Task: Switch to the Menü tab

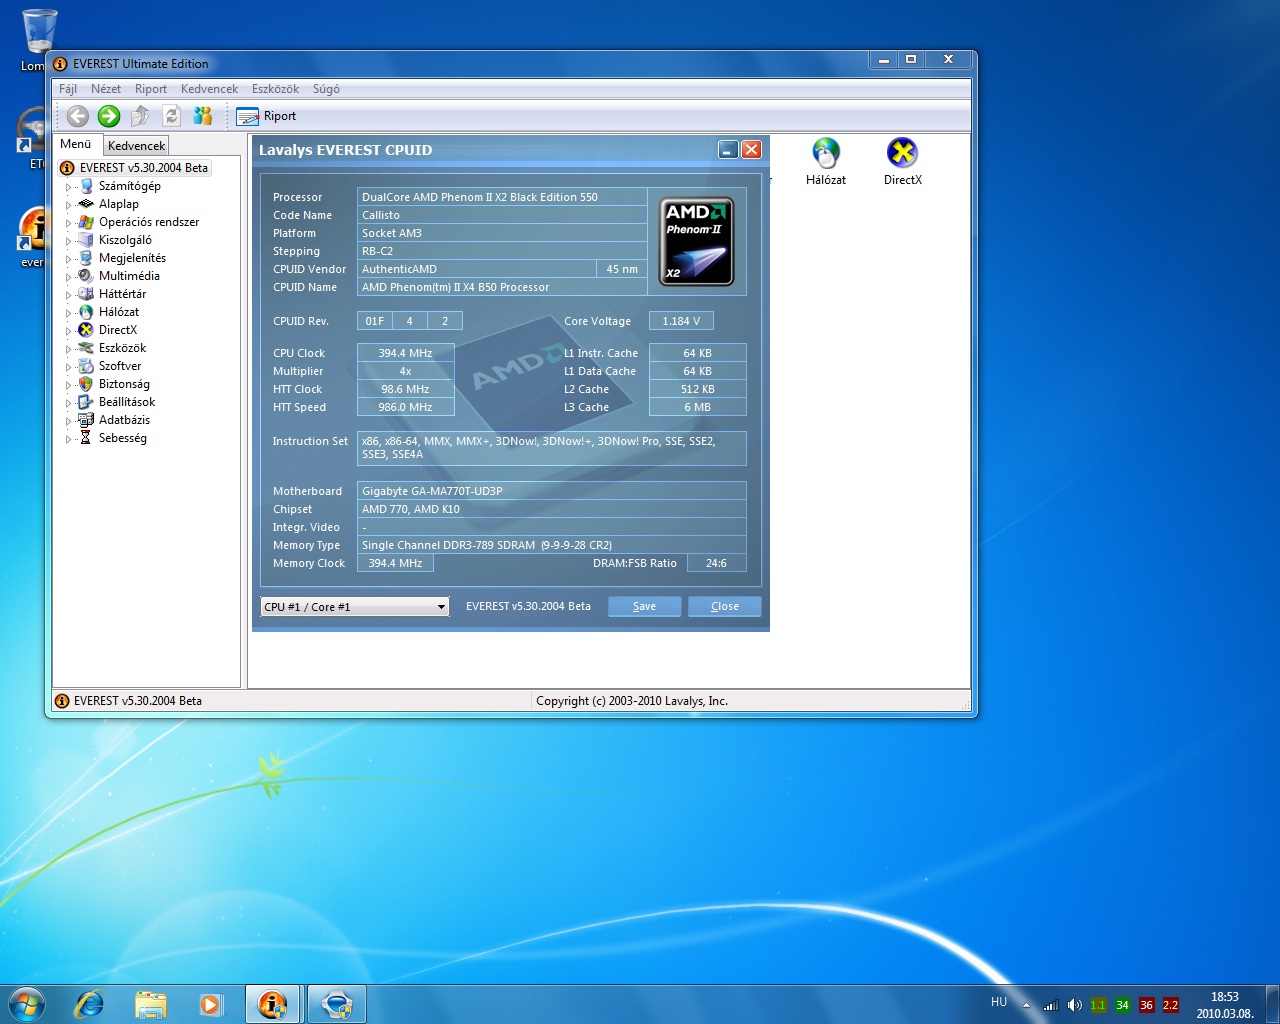Action: 76,144
